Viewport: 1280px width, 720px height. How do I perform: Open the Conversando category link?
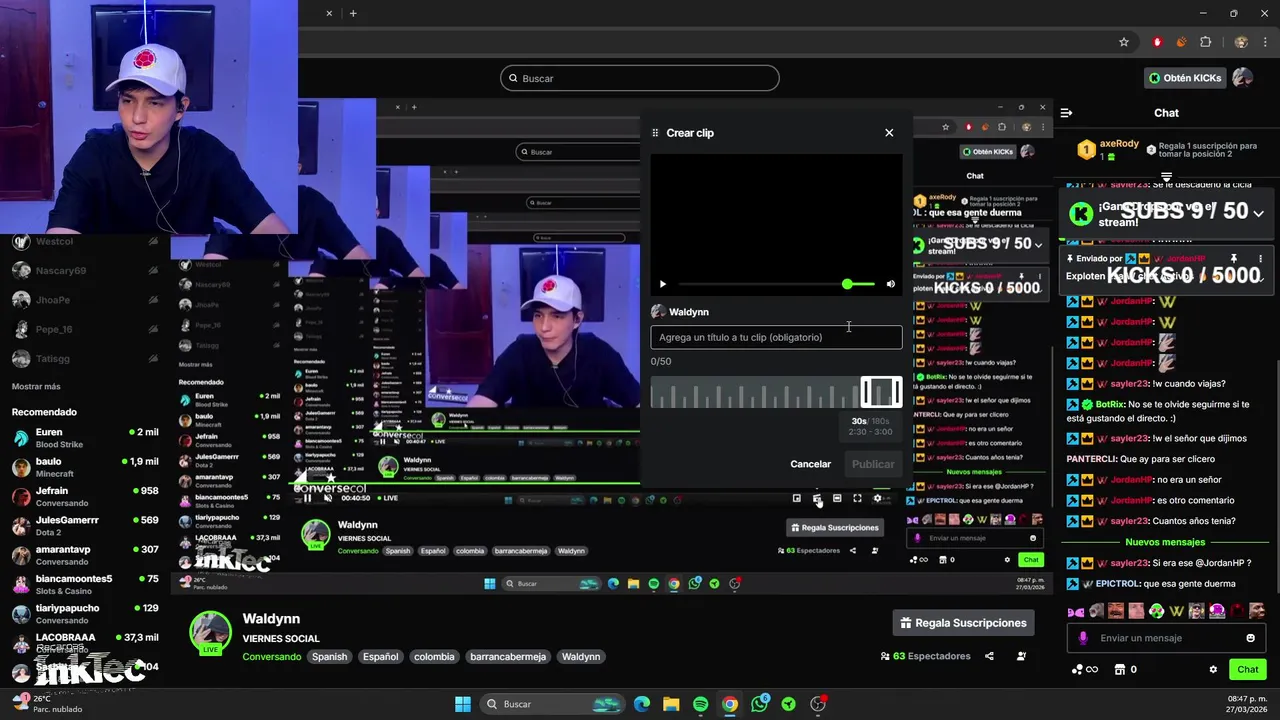click(271, 657)
